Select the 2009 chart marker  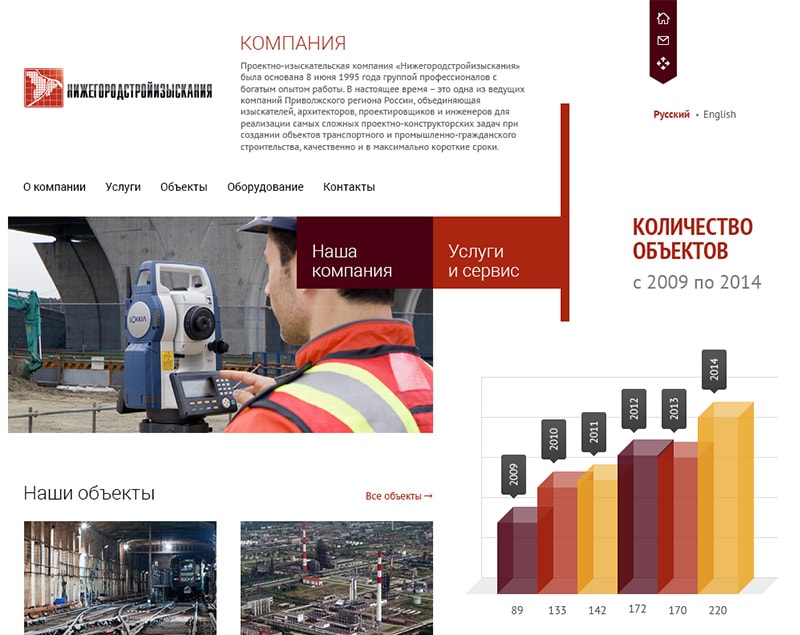514,474
